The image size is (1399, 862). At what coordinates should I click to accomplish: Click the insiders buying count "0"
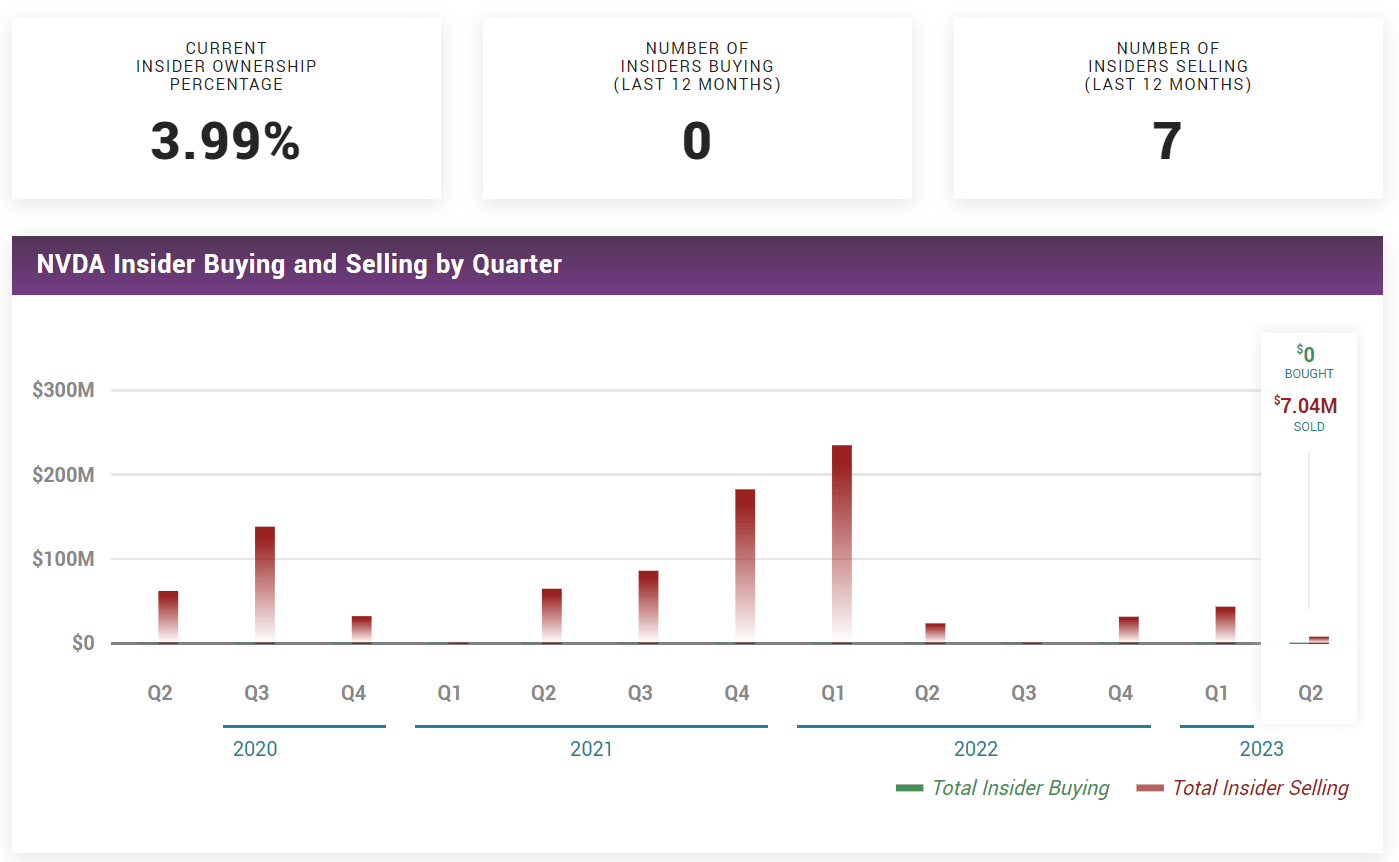697,141
